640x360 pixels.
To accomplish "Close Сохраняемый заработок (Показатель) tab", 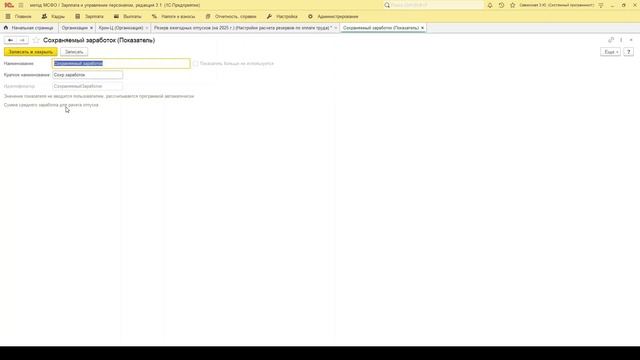I will point(422,28).
